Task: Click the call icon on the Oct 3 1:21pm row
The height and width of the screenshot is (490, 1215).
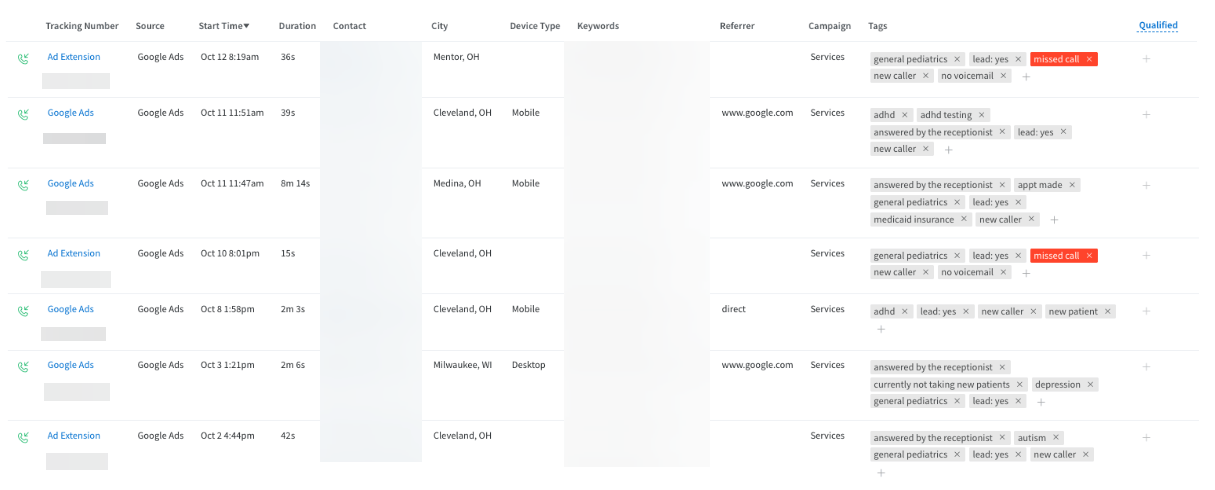Action: pyautogui.click(x=23, y=366)
